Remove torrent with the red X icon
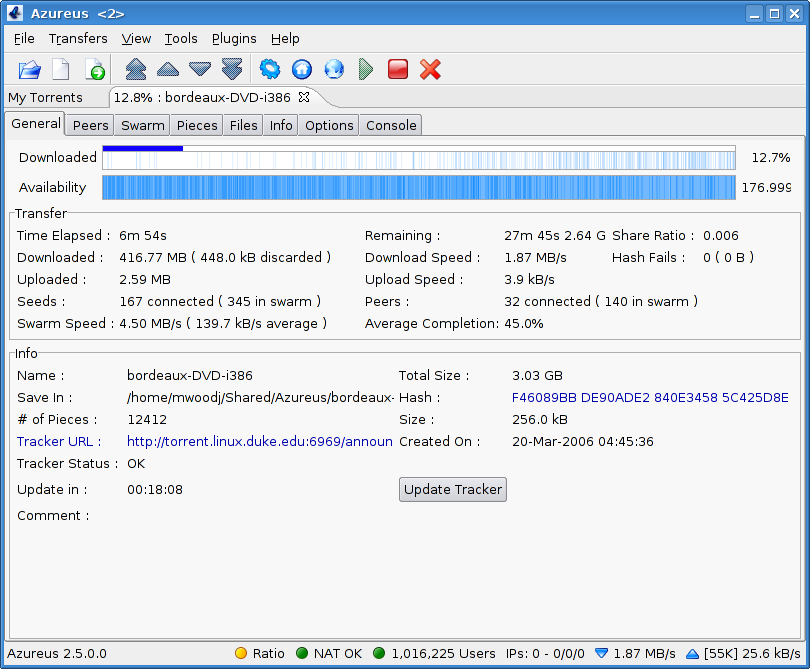Viewport: 810px width, 669px height. point(430,69)
